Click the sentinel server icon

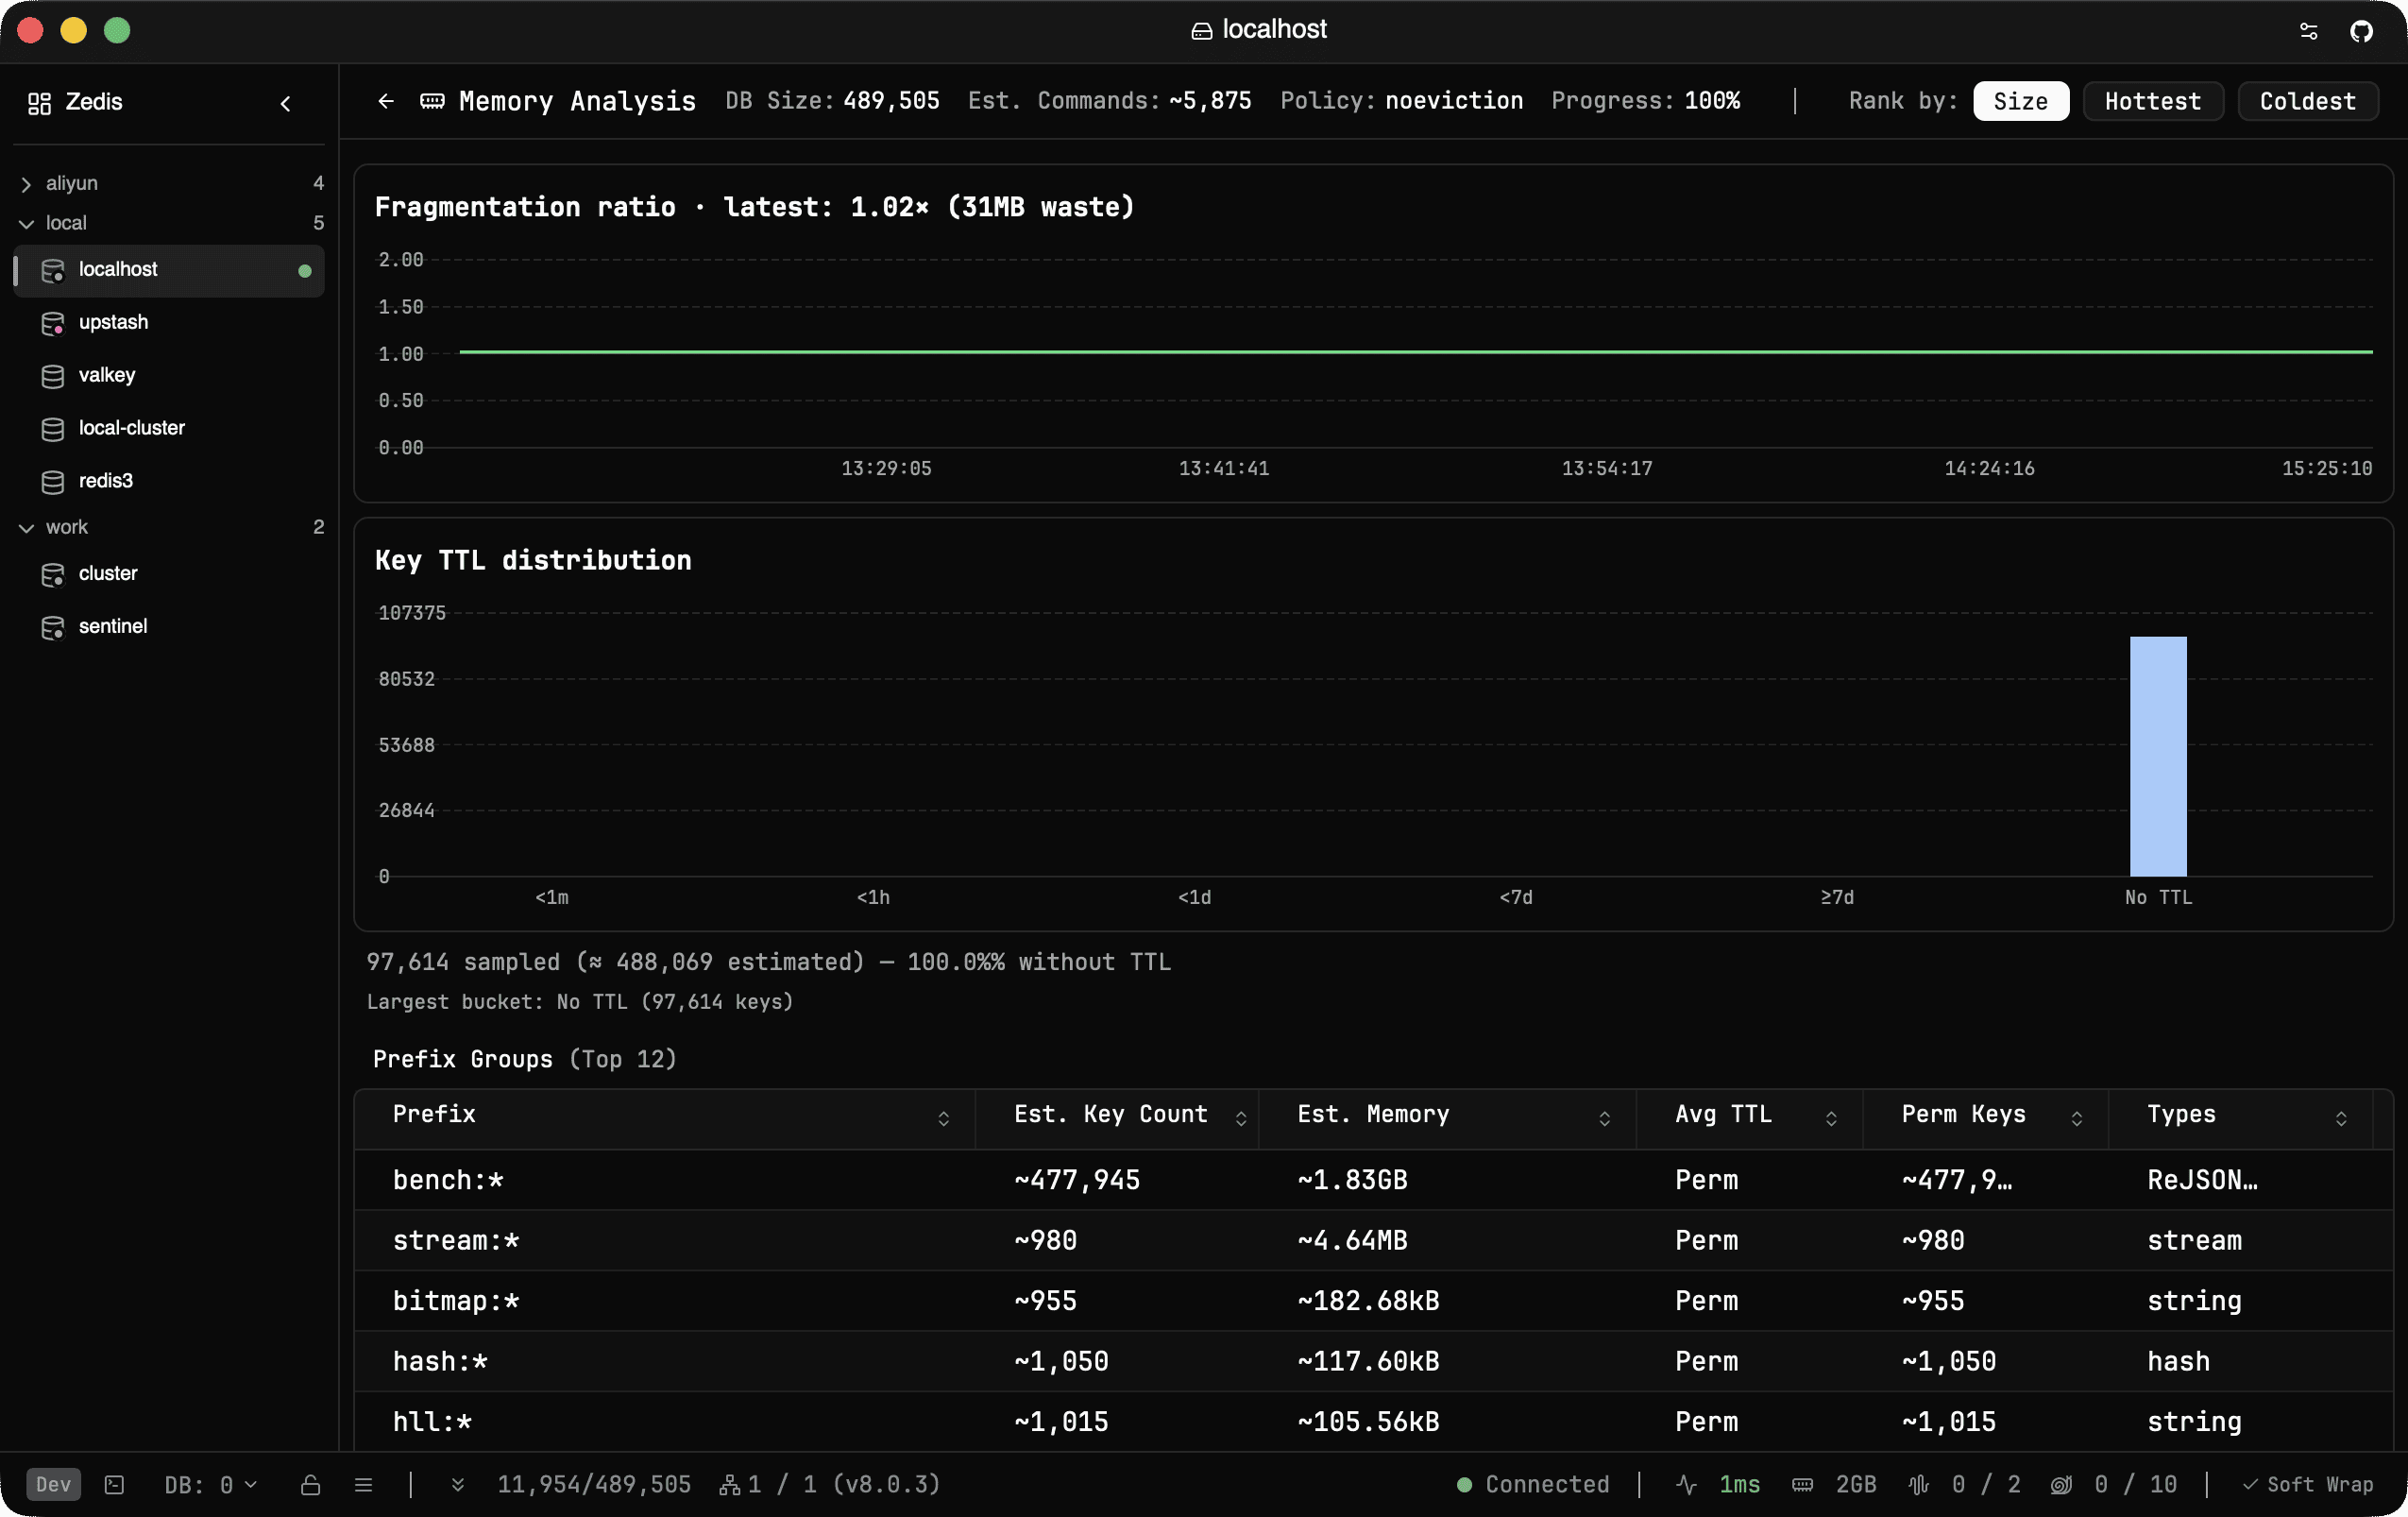53,627
